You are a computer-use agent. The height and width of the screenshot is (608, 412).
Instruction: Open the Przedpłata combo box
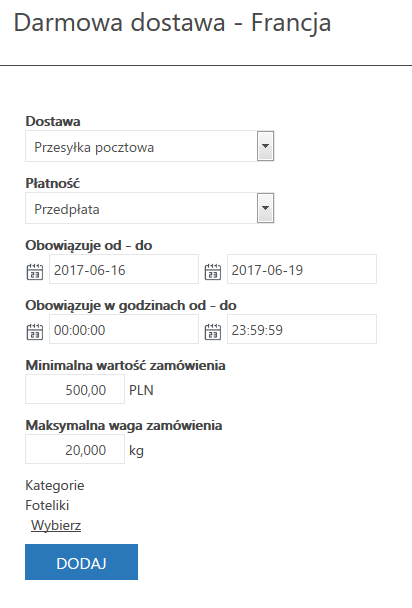[150, 208]
